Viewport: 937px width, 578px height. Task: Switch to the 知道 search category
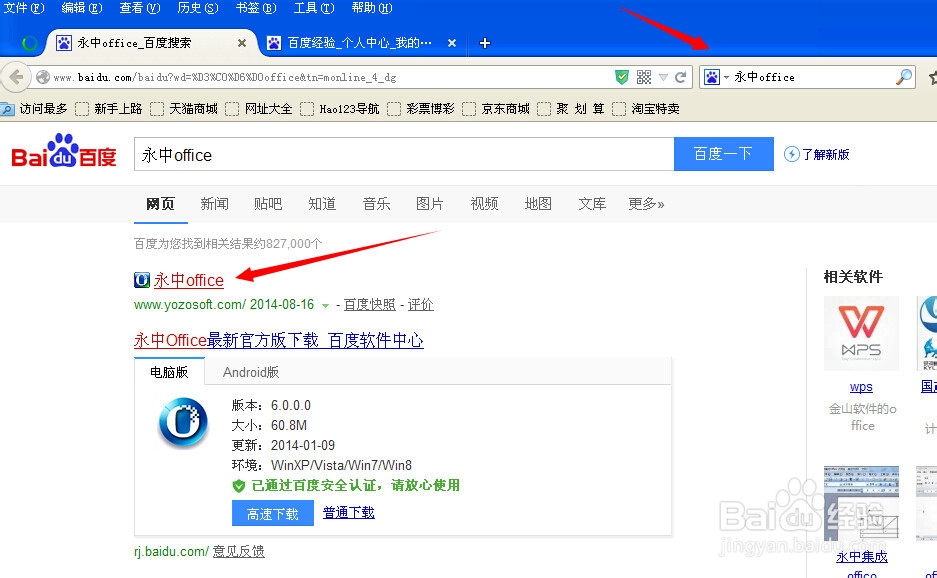coord(322,204)
